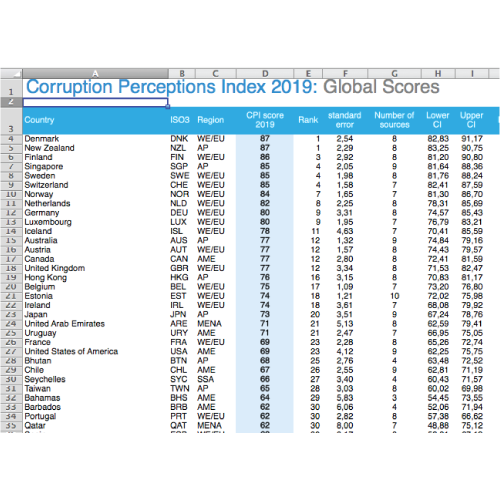Click the 'Number of sources' header cell
The height and width of the screenshot is (500, 500).
click(394, 120)
